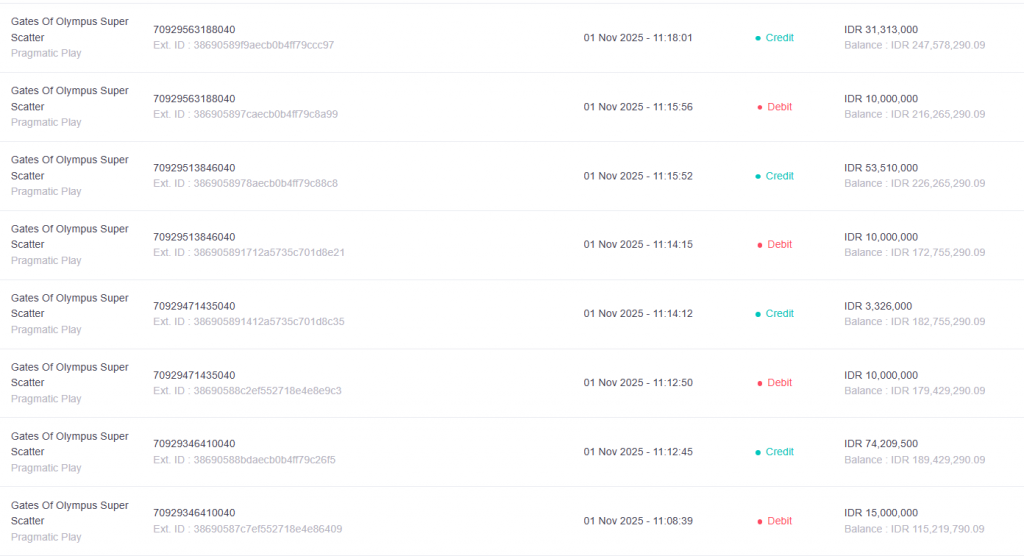Select the amount IDR 3,326,000
Viewport: 1024px width, 556px height.
point(878,306)
